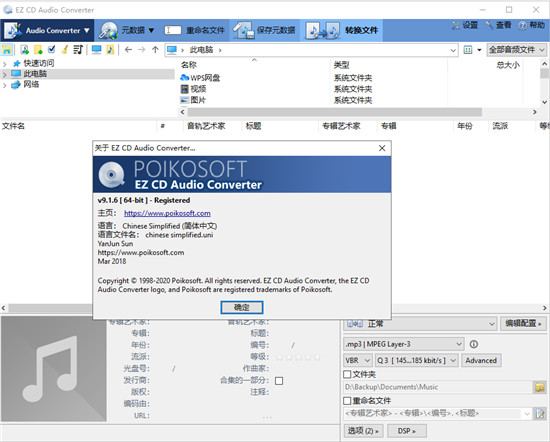Click the 总大小 column header

click(508, 65)
